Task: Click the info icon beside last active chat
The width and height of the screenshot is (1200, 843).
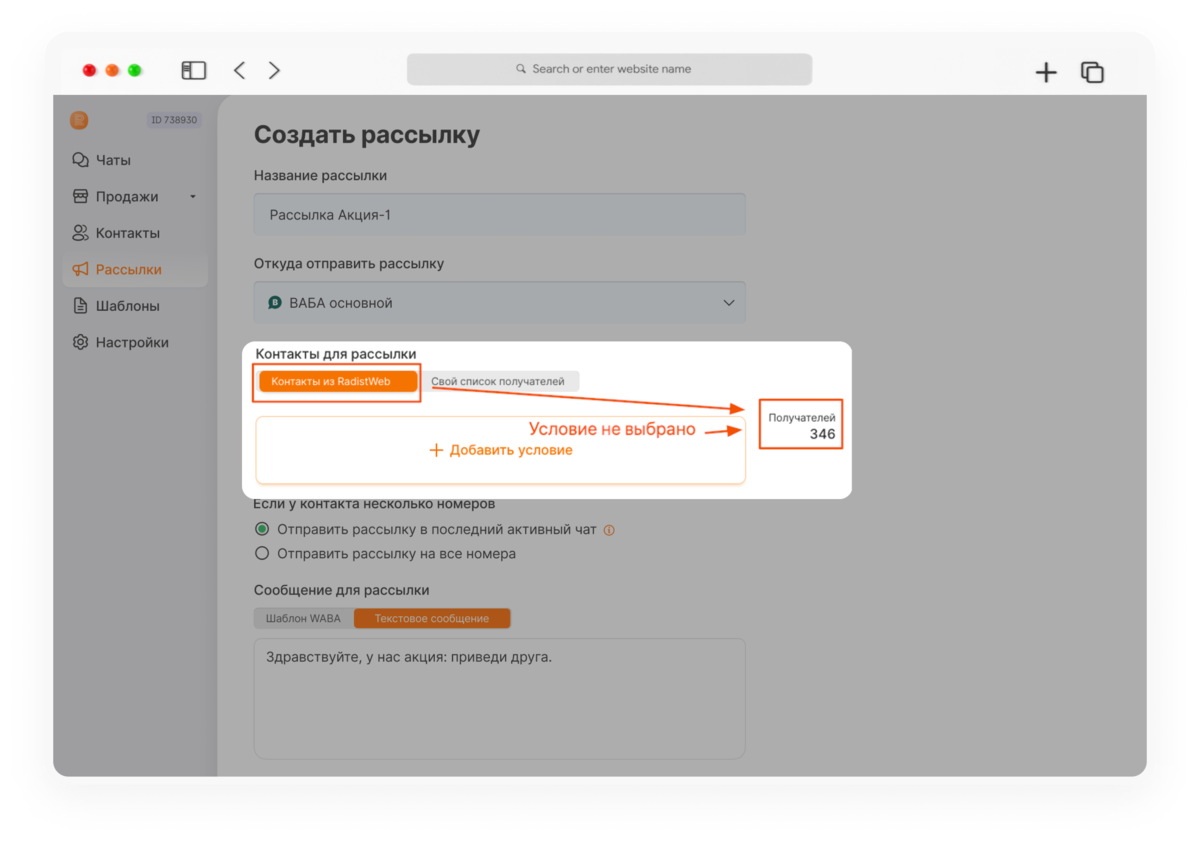Action: tap(609, 530)
